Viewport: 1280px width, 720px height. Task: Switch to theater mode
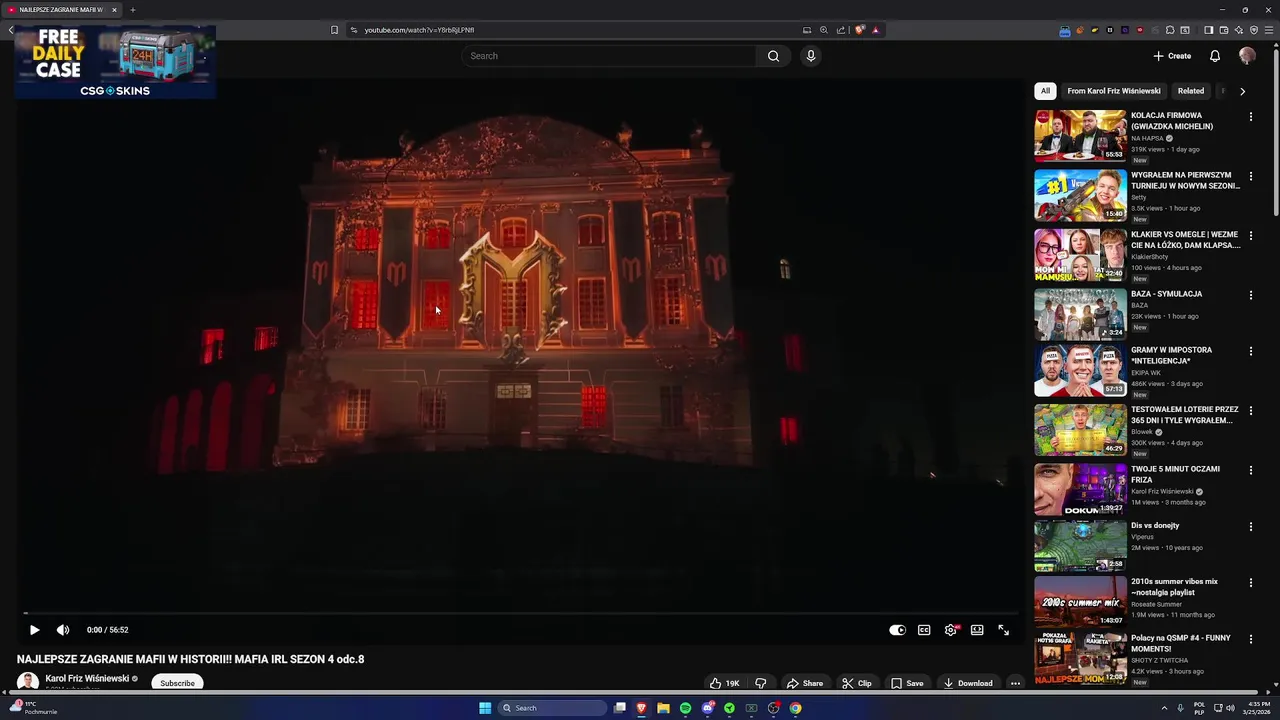point(977,630)
